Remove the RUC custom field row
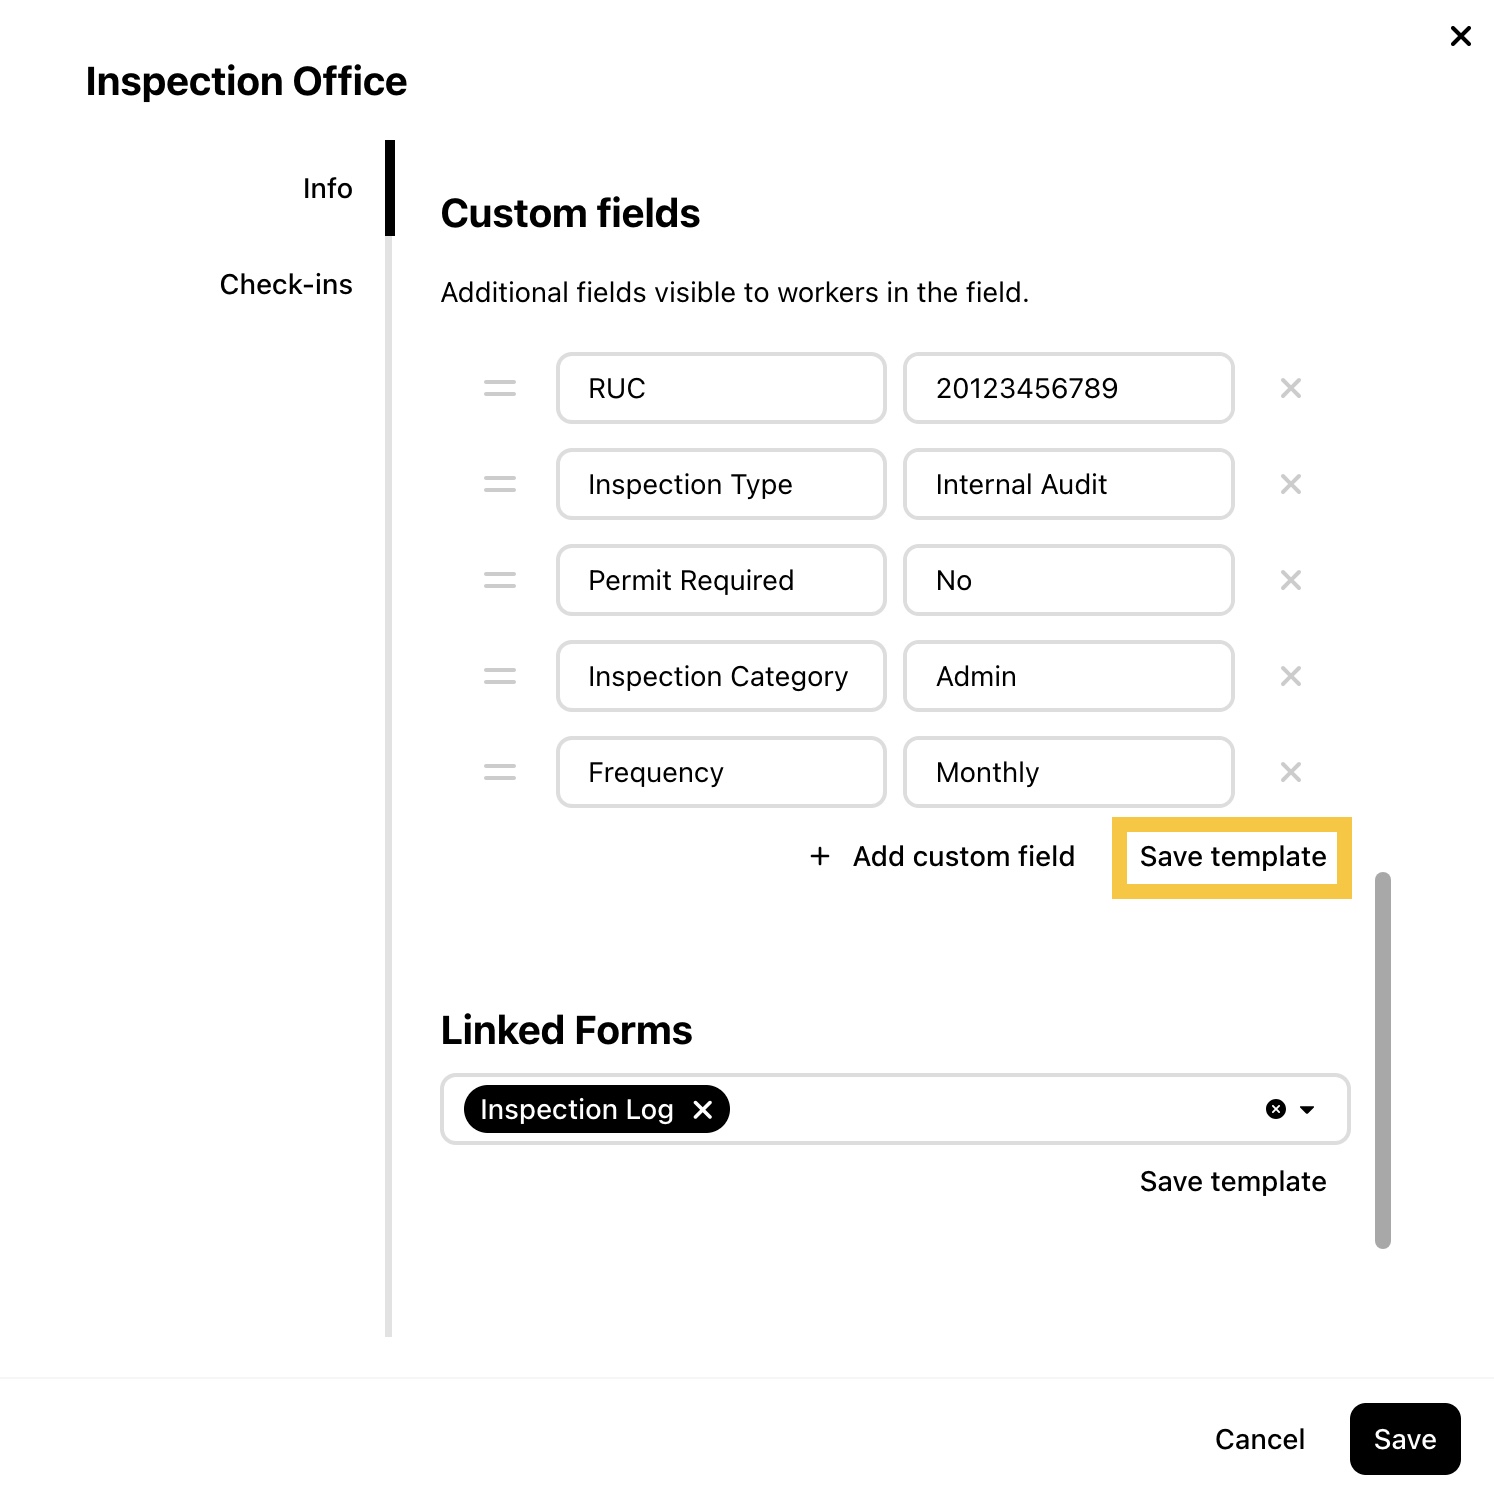The height and width of the screenshot is (1488, 1494). [1290, 388]
